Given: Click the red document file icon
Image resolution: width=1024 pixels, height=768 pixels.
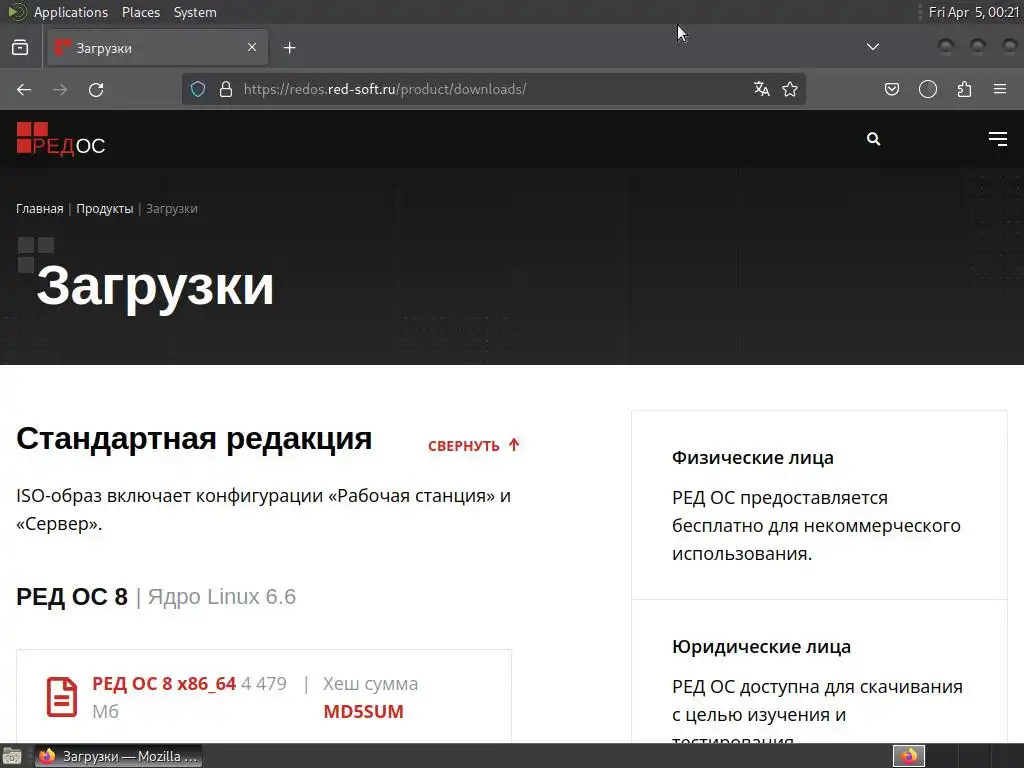Looking at the screenshot, I should (x=62, y=697).
